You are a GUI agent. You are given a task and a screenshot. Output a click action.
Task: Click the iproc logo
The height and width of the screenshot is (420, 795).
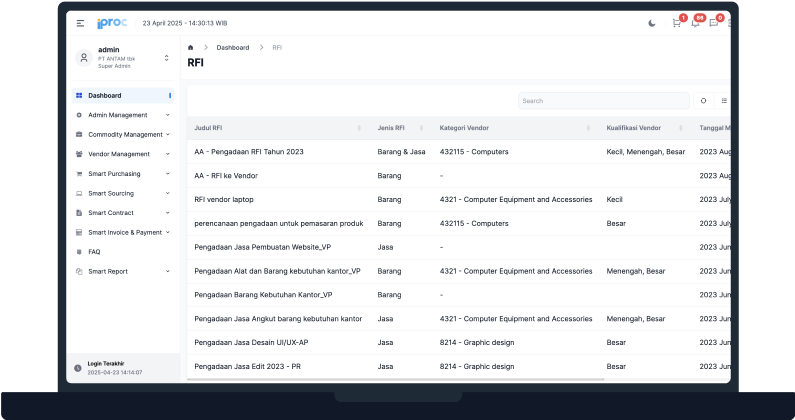[x=112, y=23]
